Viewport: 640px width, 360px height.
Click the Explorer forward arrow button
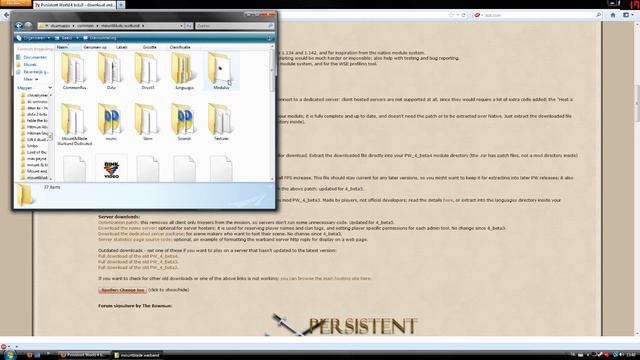pos(28,26)
